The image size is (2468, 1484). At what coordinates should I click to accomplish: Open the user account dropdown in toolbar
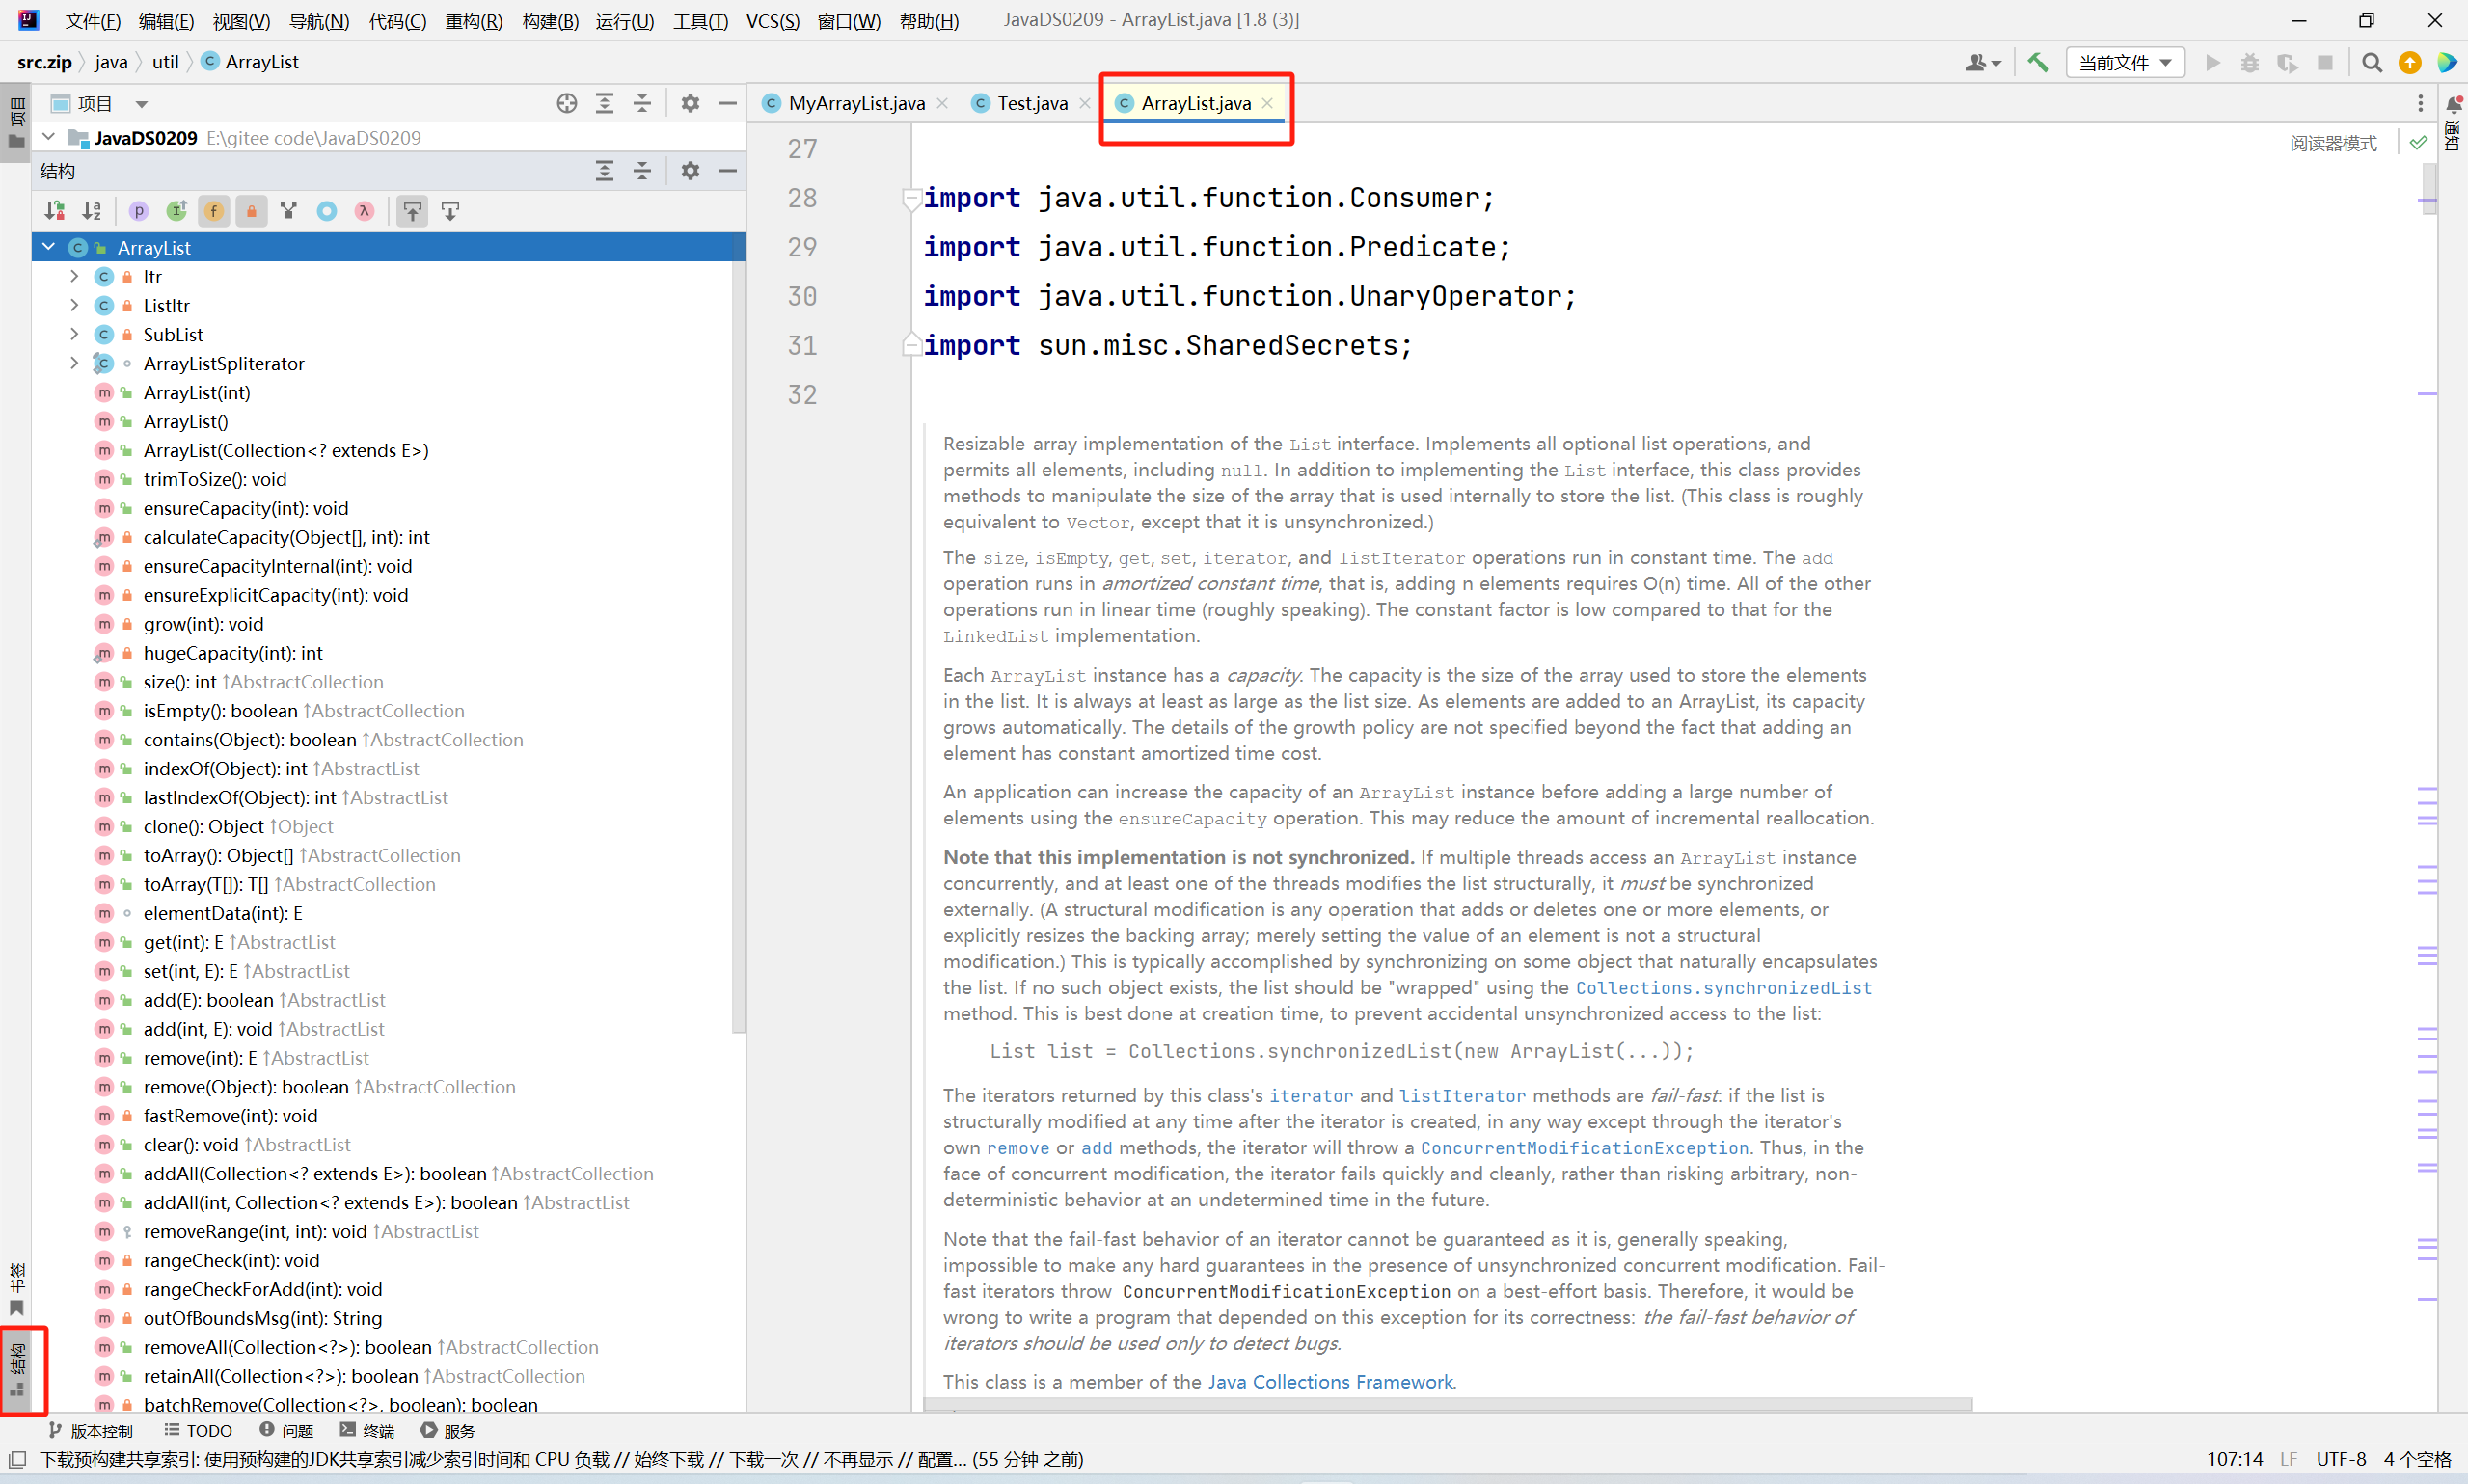(1982, 63)
